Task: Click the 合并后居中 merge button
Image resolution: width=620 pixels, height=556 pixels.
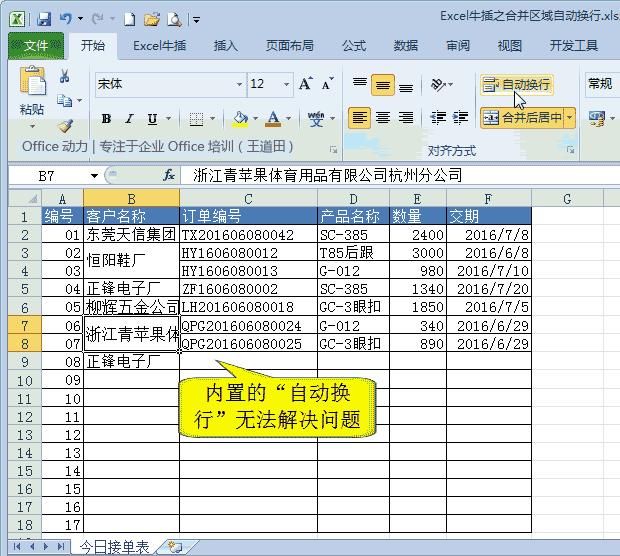Action: tap(523, 117)
